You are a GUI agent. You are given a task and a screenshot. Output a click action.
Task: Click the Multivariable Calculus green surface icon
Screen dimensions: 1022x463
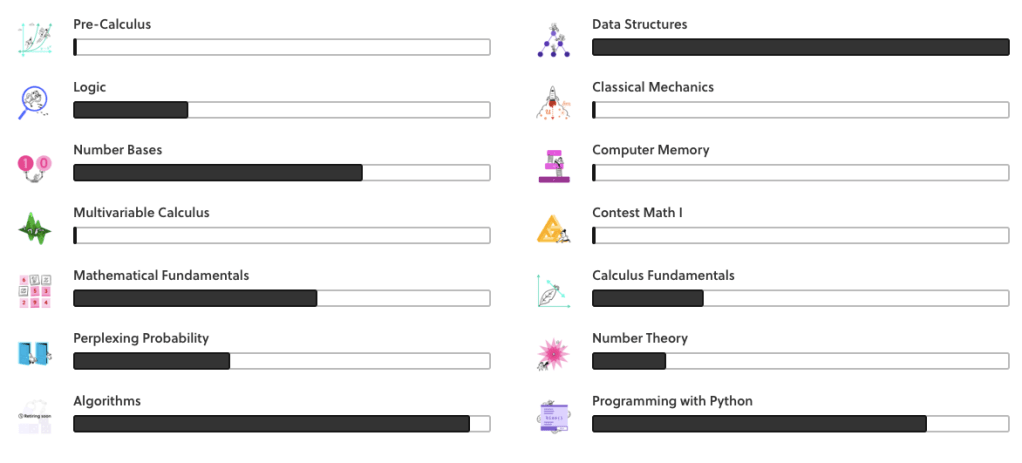(35, 227)
